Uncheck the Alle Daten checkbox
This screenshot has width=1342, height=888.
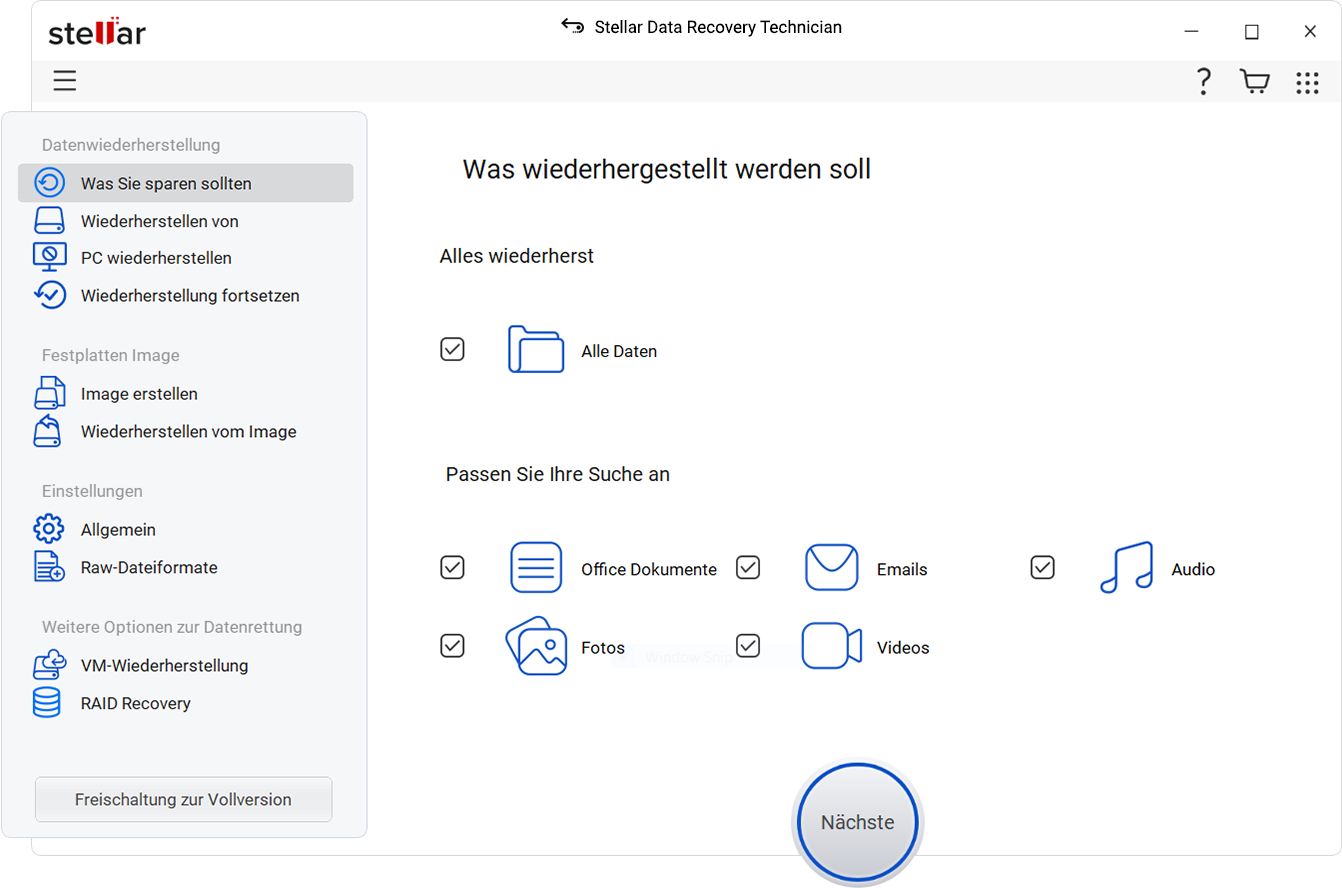(453, 349)
